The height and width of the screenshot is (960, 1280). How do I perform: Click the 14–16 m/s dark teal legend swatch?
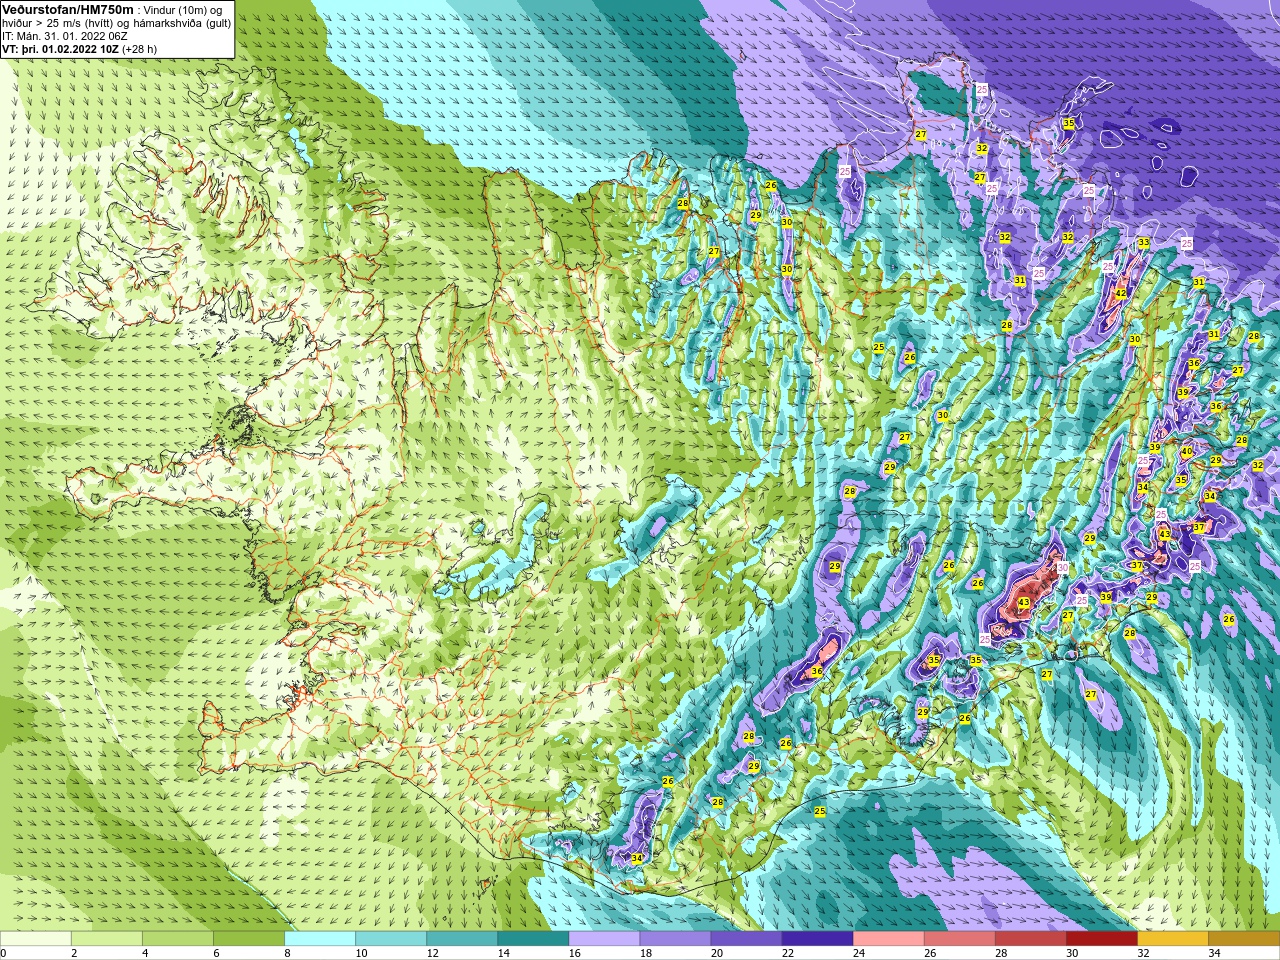(x=533, y=939)
